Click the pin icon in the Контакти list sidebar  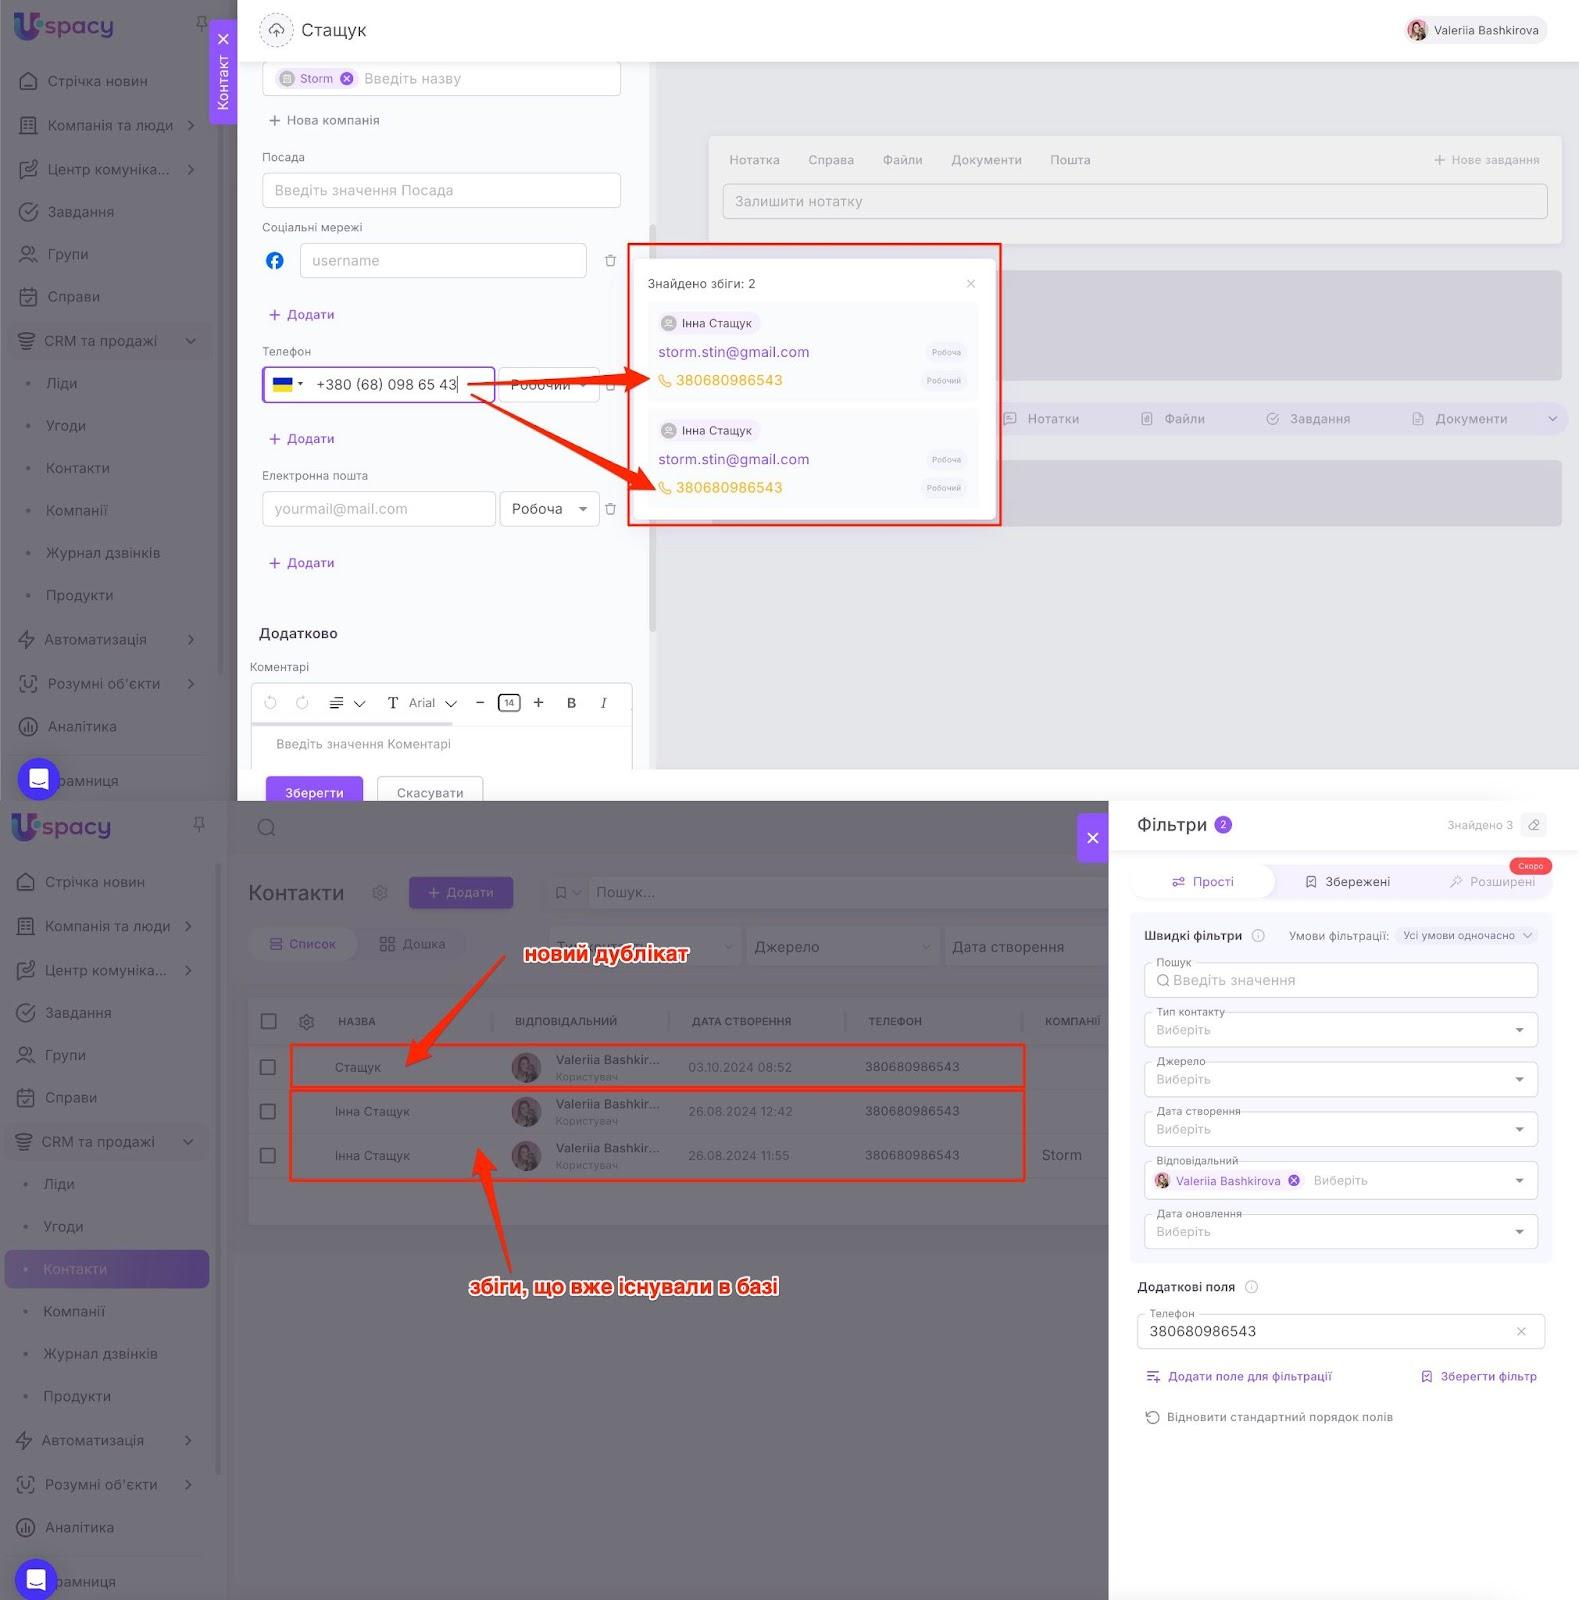[x=199, y=824]
